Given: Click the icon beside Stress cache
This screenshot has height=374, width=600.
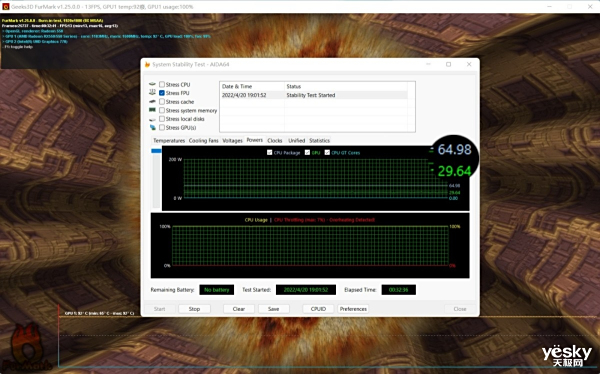Looking at the screenshot, I should (152, 101).
